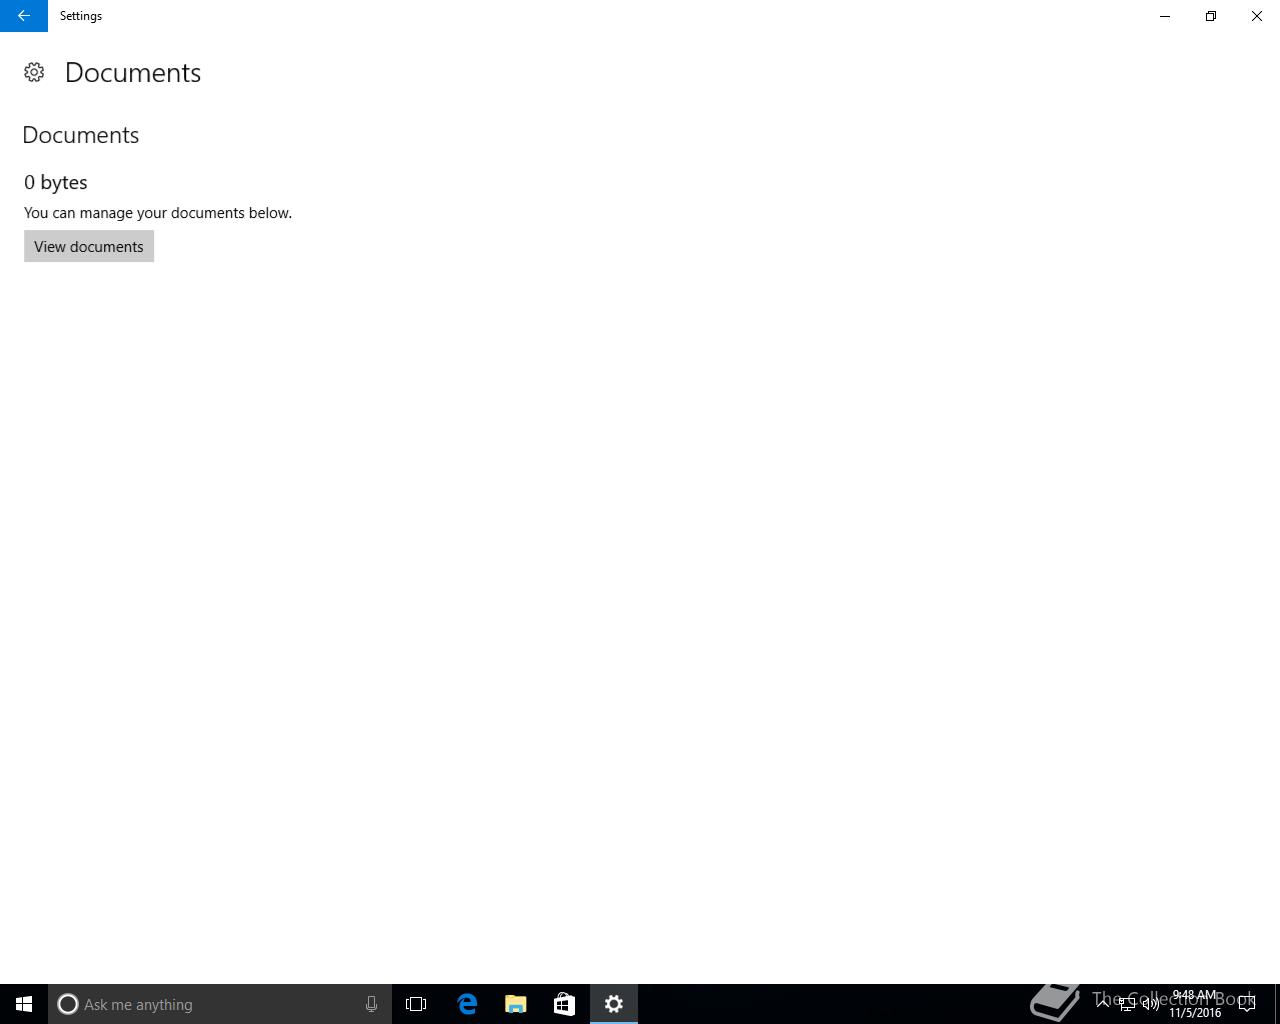Click the '0 bytes' size text
Viewport: 1280px width, 1024px height.
coord(56,182)
